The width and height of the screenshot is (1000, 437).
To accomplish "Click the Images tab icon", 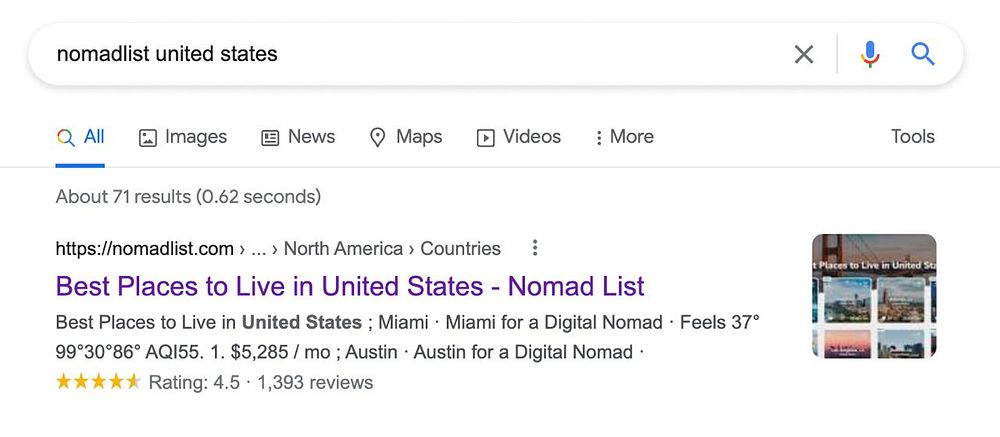I will pos(148,138).
